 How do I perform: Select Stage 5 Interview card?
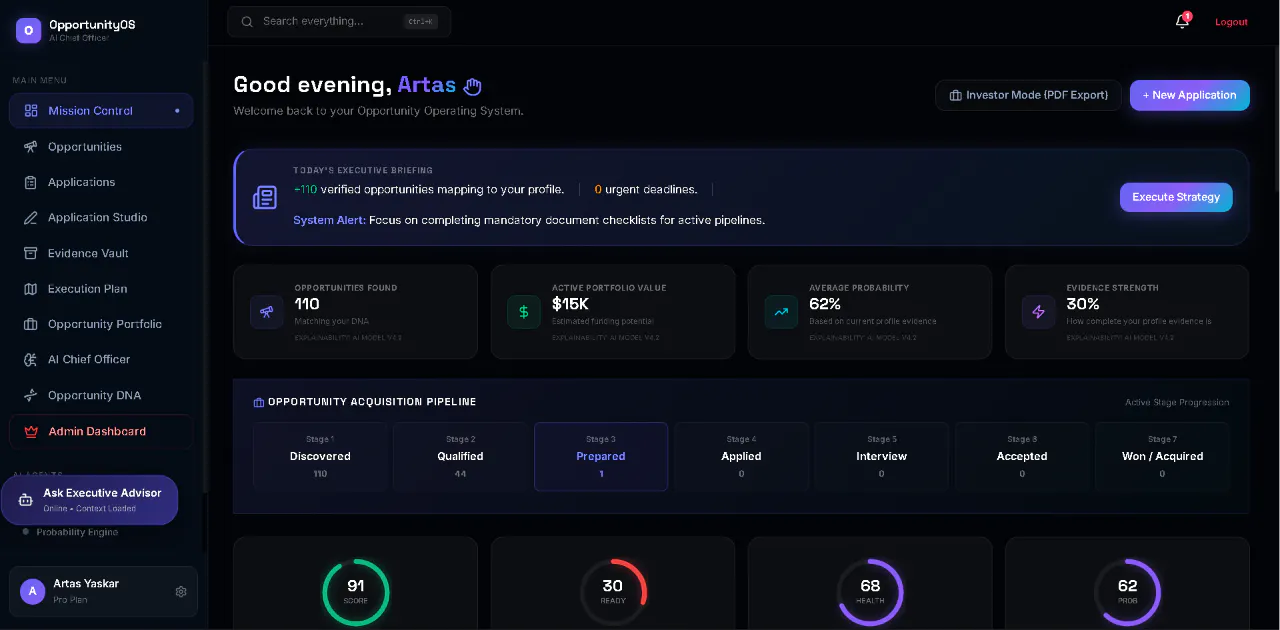881,456
